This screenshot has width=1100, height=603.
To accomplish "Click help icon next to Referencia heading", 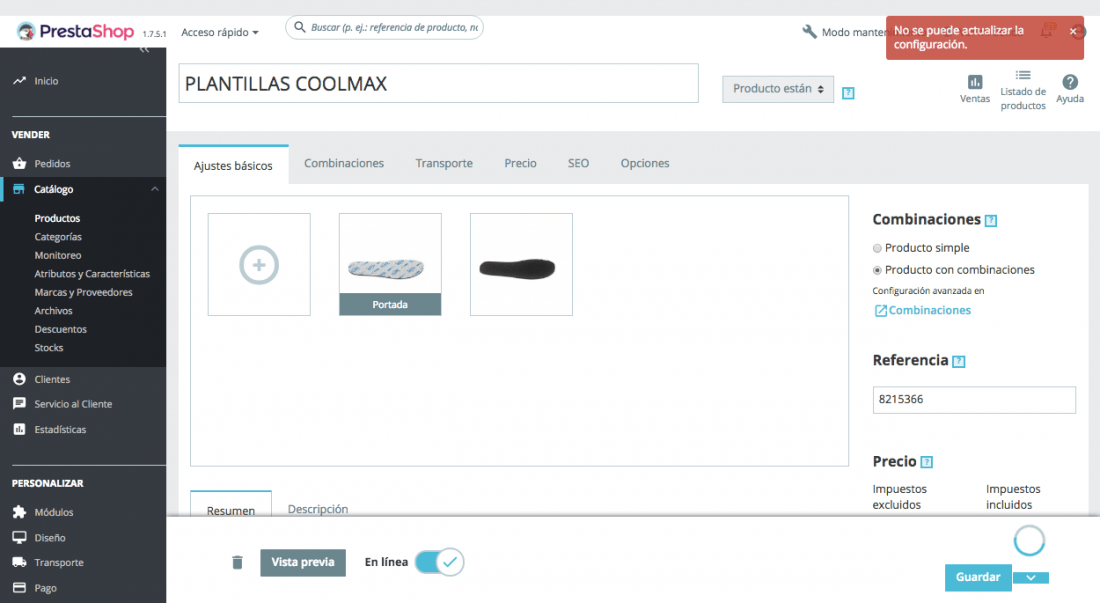I will click(959, 362).
